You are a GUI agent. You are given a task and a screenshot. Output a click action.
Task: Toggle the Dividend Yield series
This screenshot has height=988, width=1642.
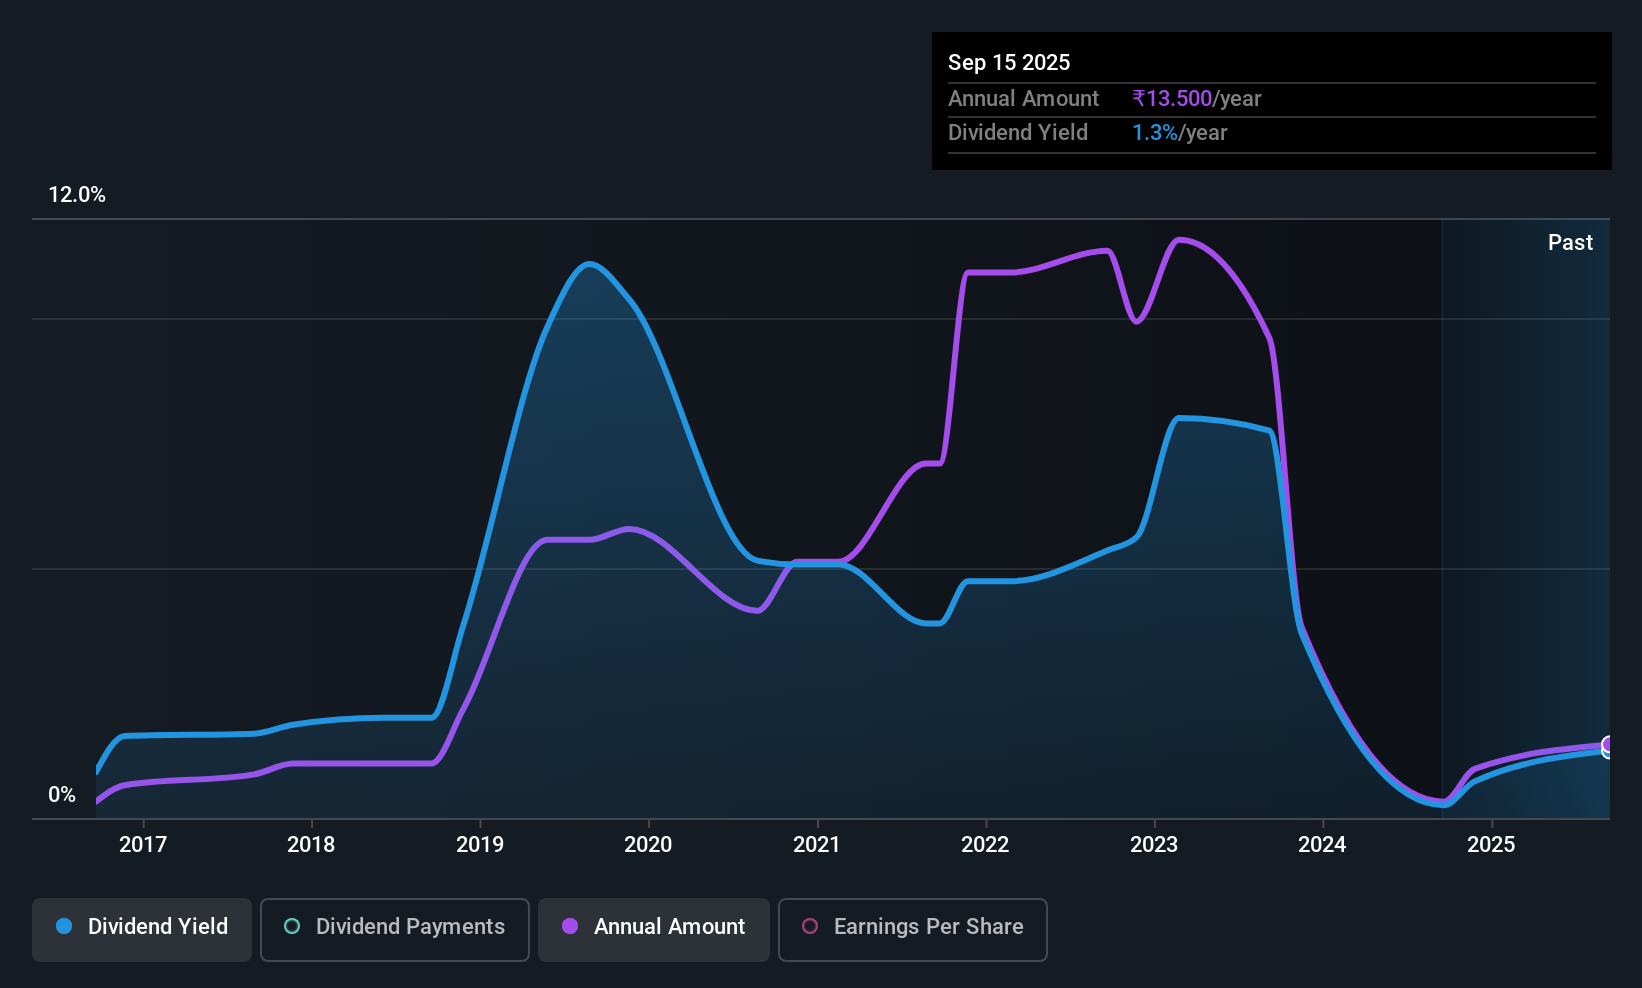point(142,929)
